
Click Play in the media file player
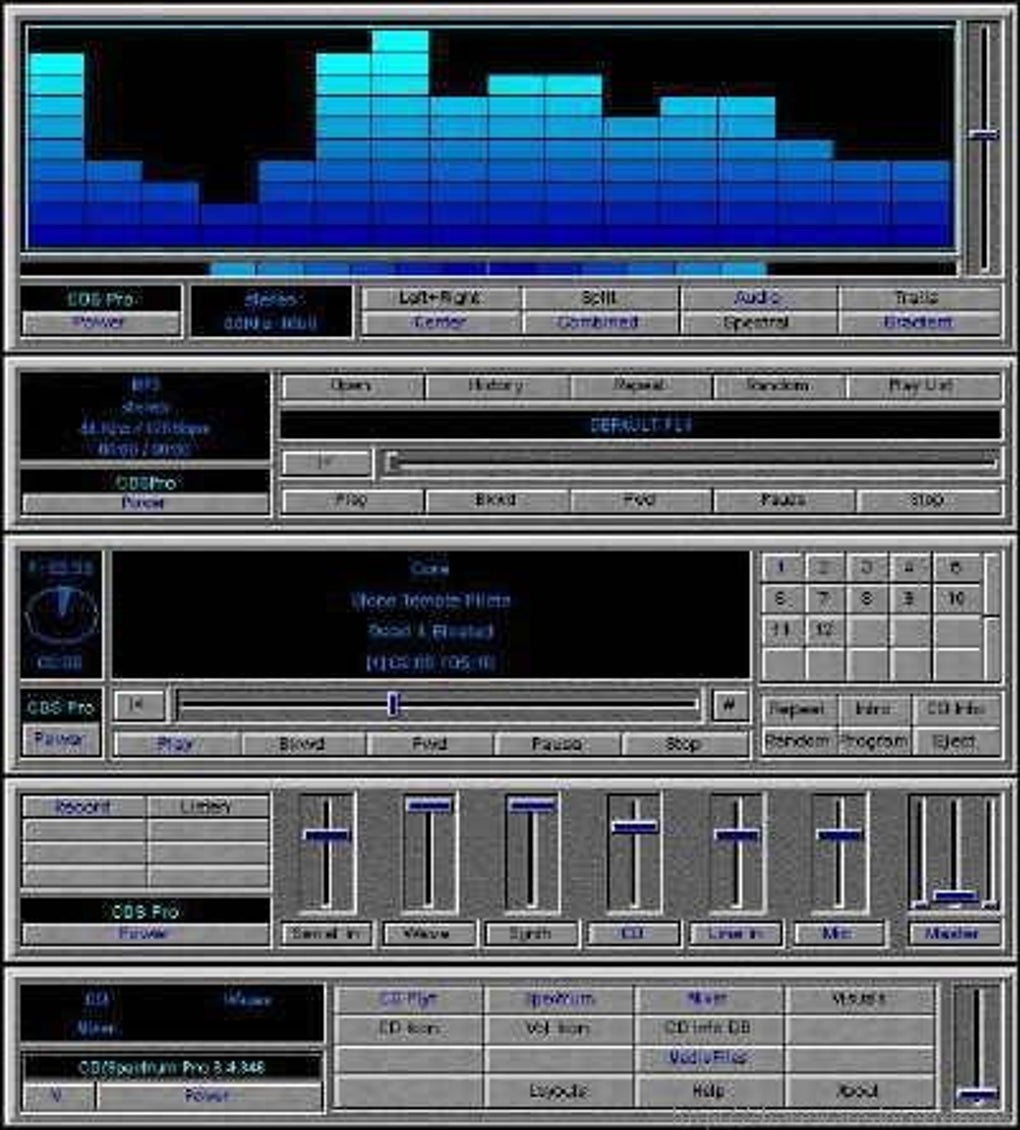tap(352, 500)
